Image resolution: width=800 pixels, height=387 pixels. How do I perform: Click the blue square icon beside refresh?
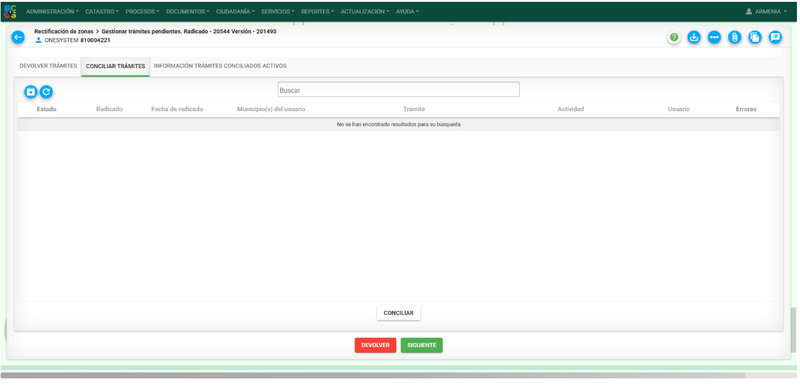[x=31, y=92]
